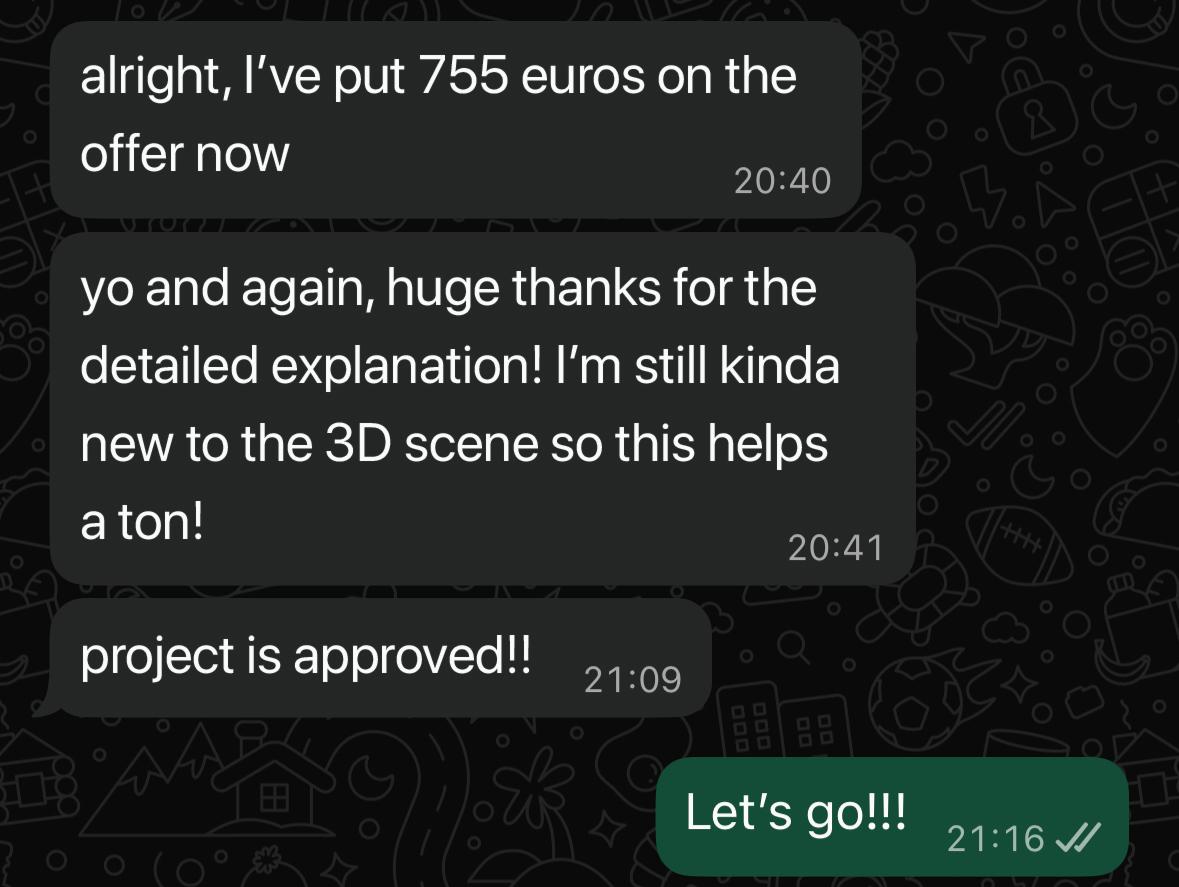Select the "huge thanks for the detailed explanation" message
1179x887 pixels.
(483, 408)
